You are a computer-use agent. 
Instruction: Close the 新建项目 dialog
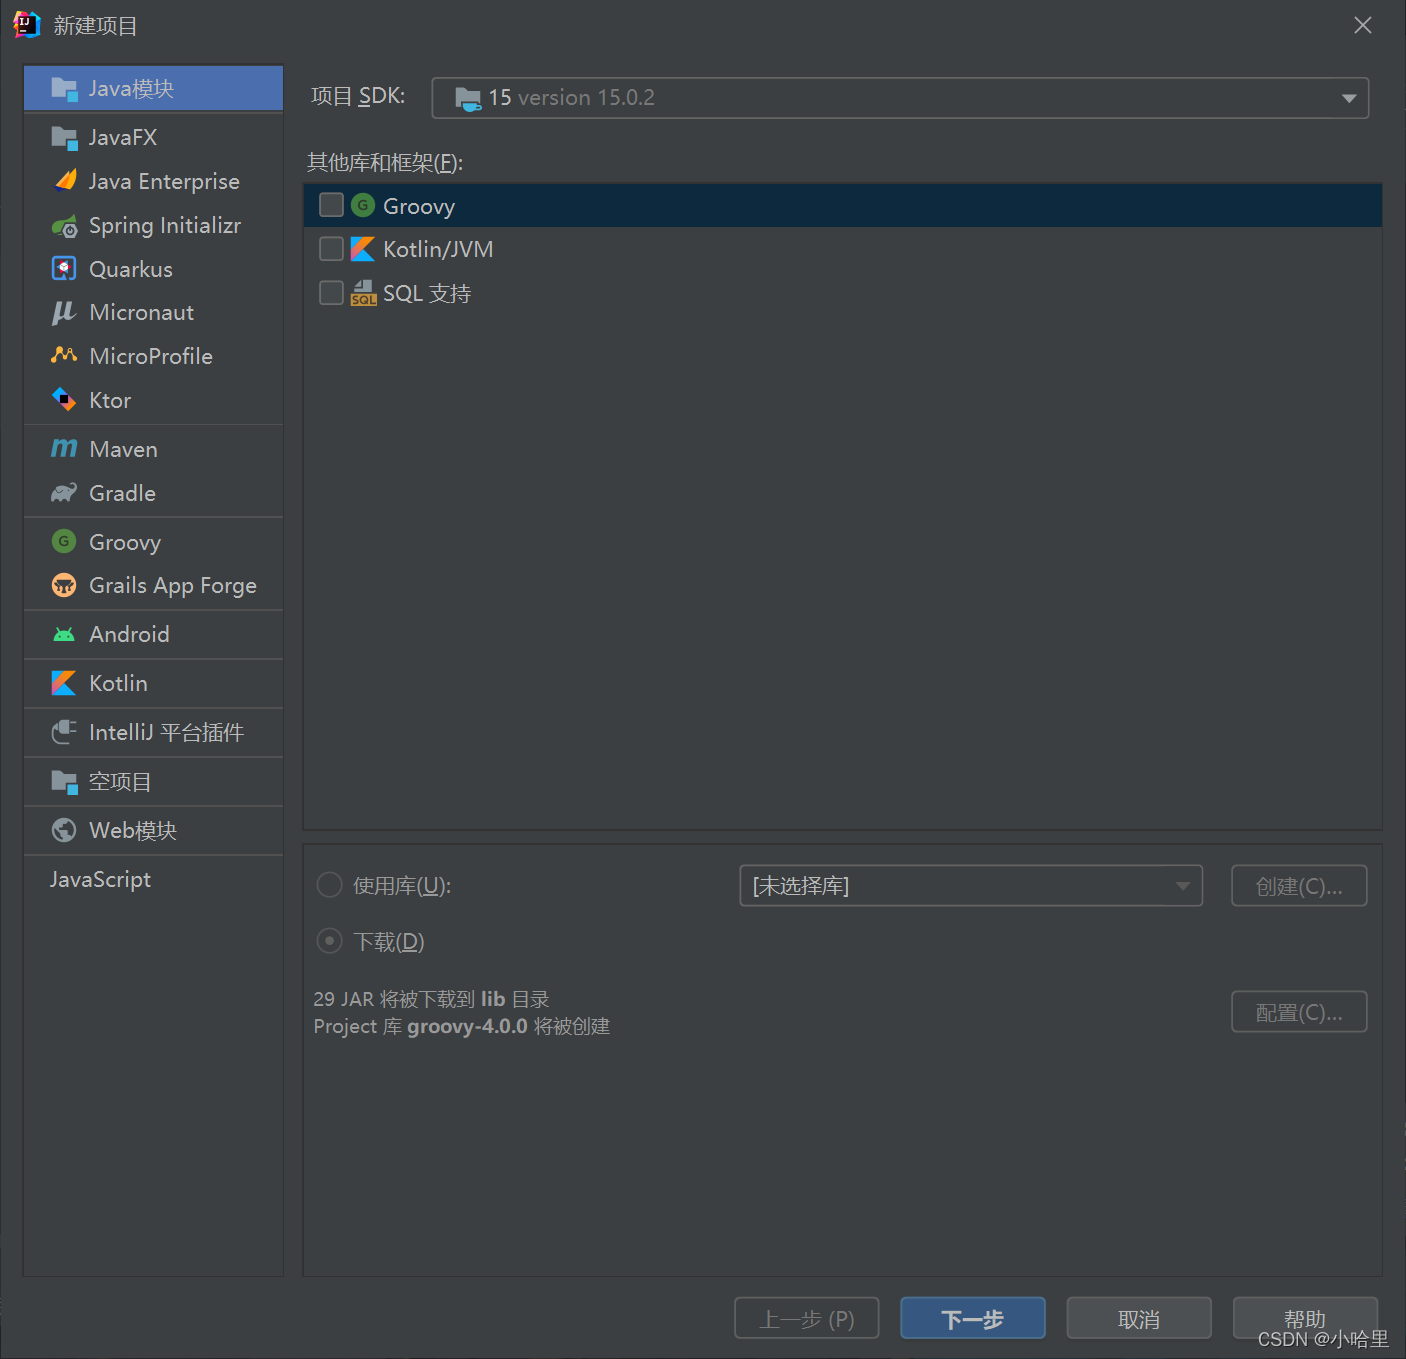click(1363, 25)
